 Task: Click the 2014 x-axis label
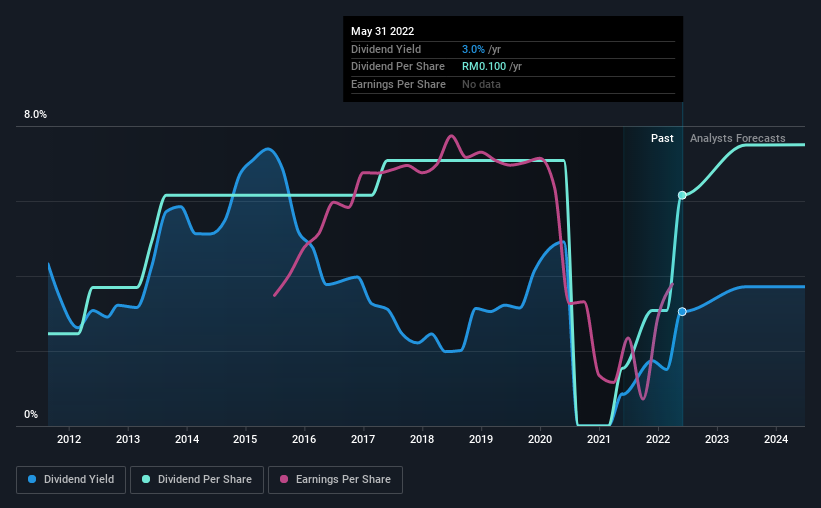pos(186,439)
